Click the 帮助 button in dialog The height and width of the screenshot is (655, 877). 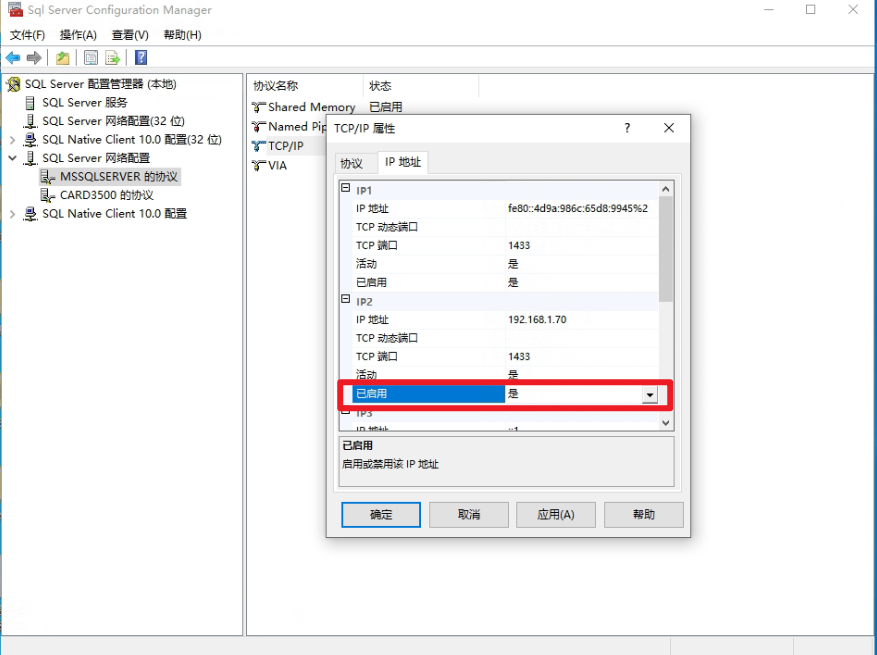[x=644, y=515]
